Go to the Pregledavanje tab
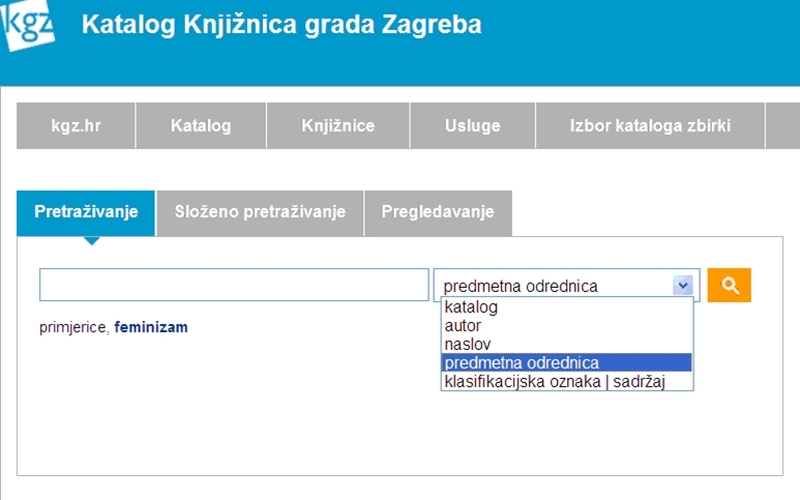The height and width of the screenshot is (500, 800). pyautogui.click(x=437, y=212)
